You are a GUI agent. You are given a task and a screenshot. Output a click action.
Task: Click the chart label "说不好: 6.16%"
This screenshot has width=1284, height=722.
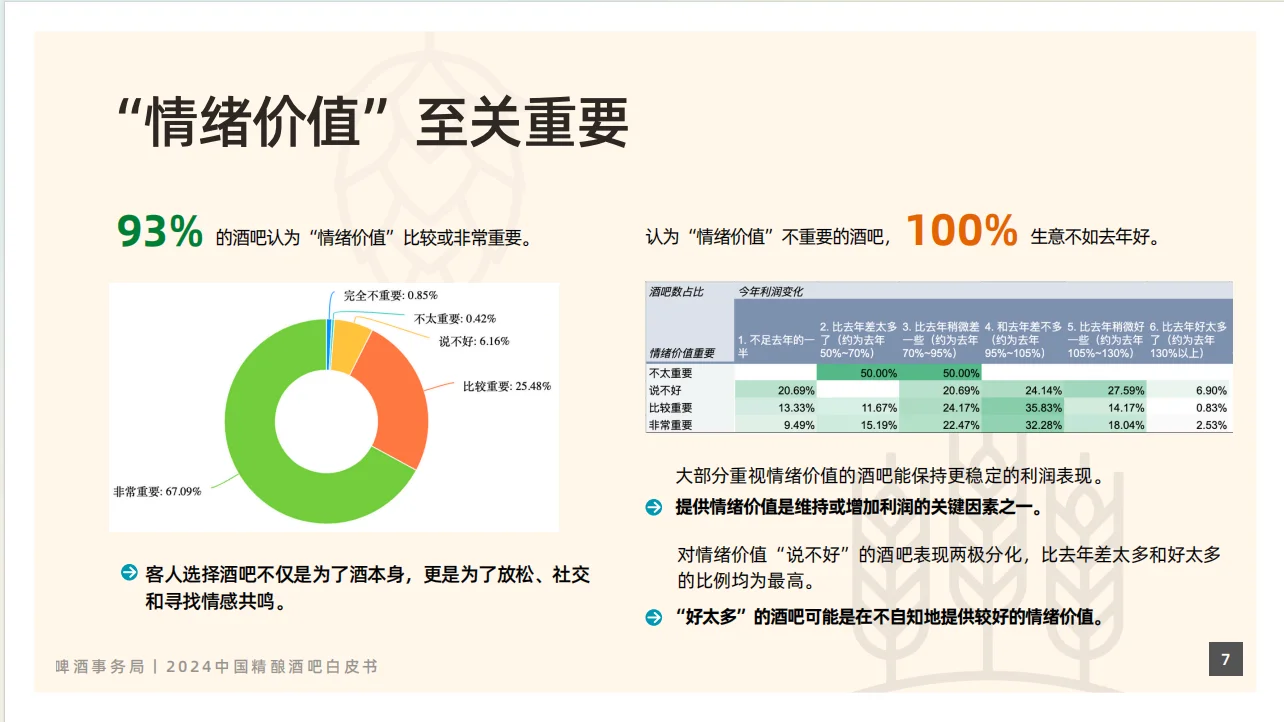474,341
